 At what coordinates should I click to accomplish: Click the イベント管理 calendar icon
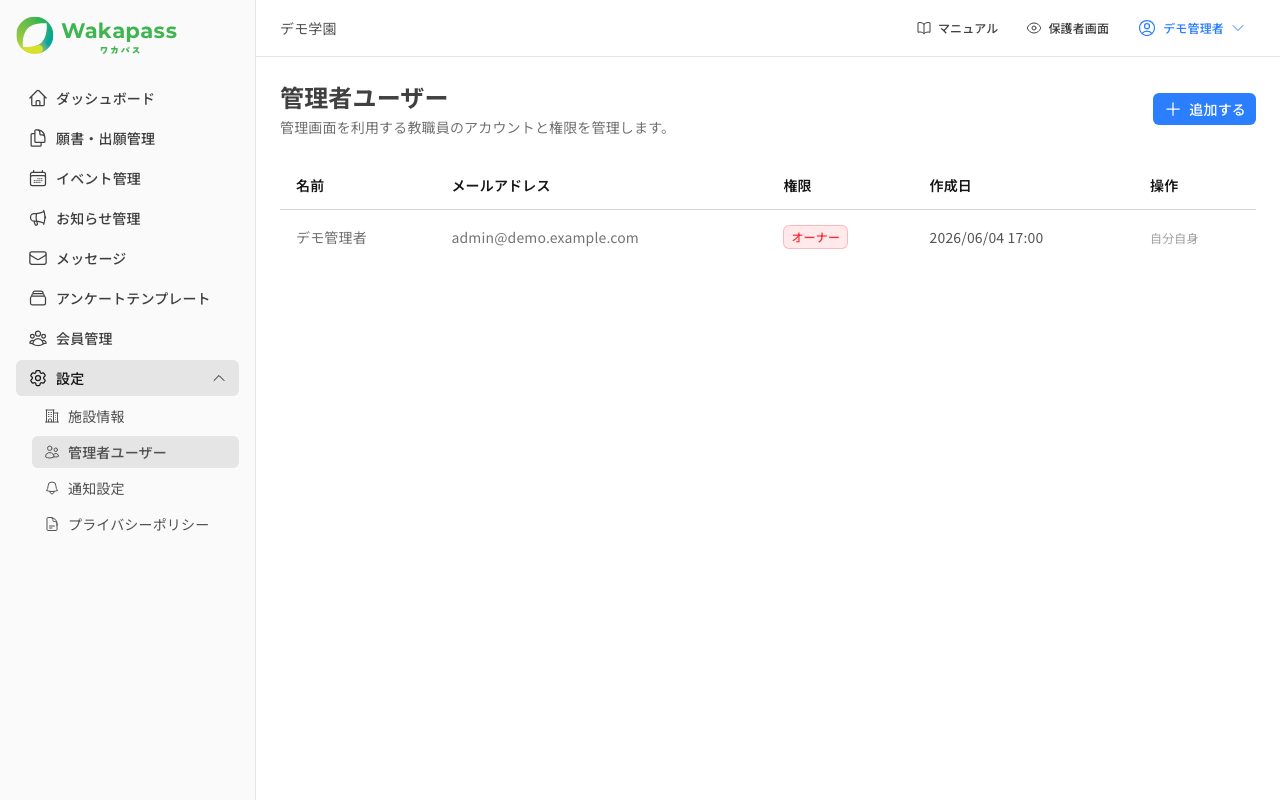(x=38, y=178)
